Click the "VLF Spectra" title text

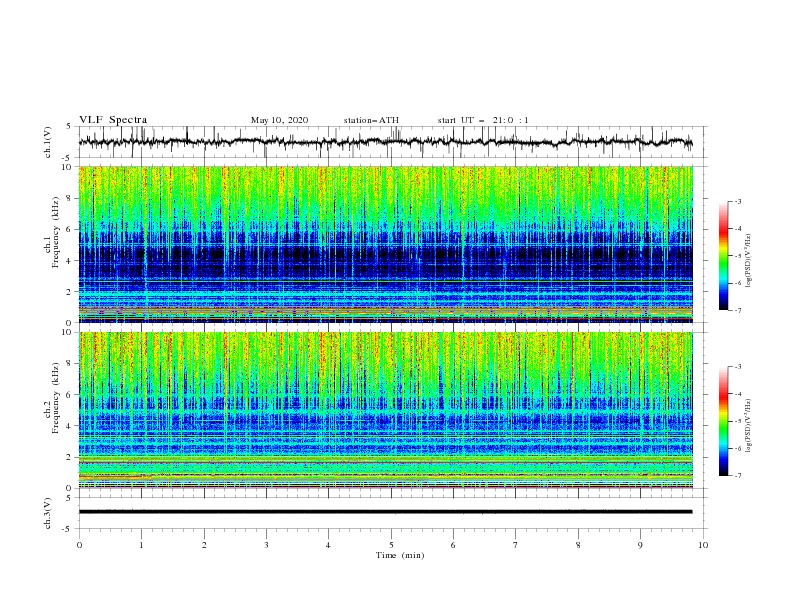(113, 120)
